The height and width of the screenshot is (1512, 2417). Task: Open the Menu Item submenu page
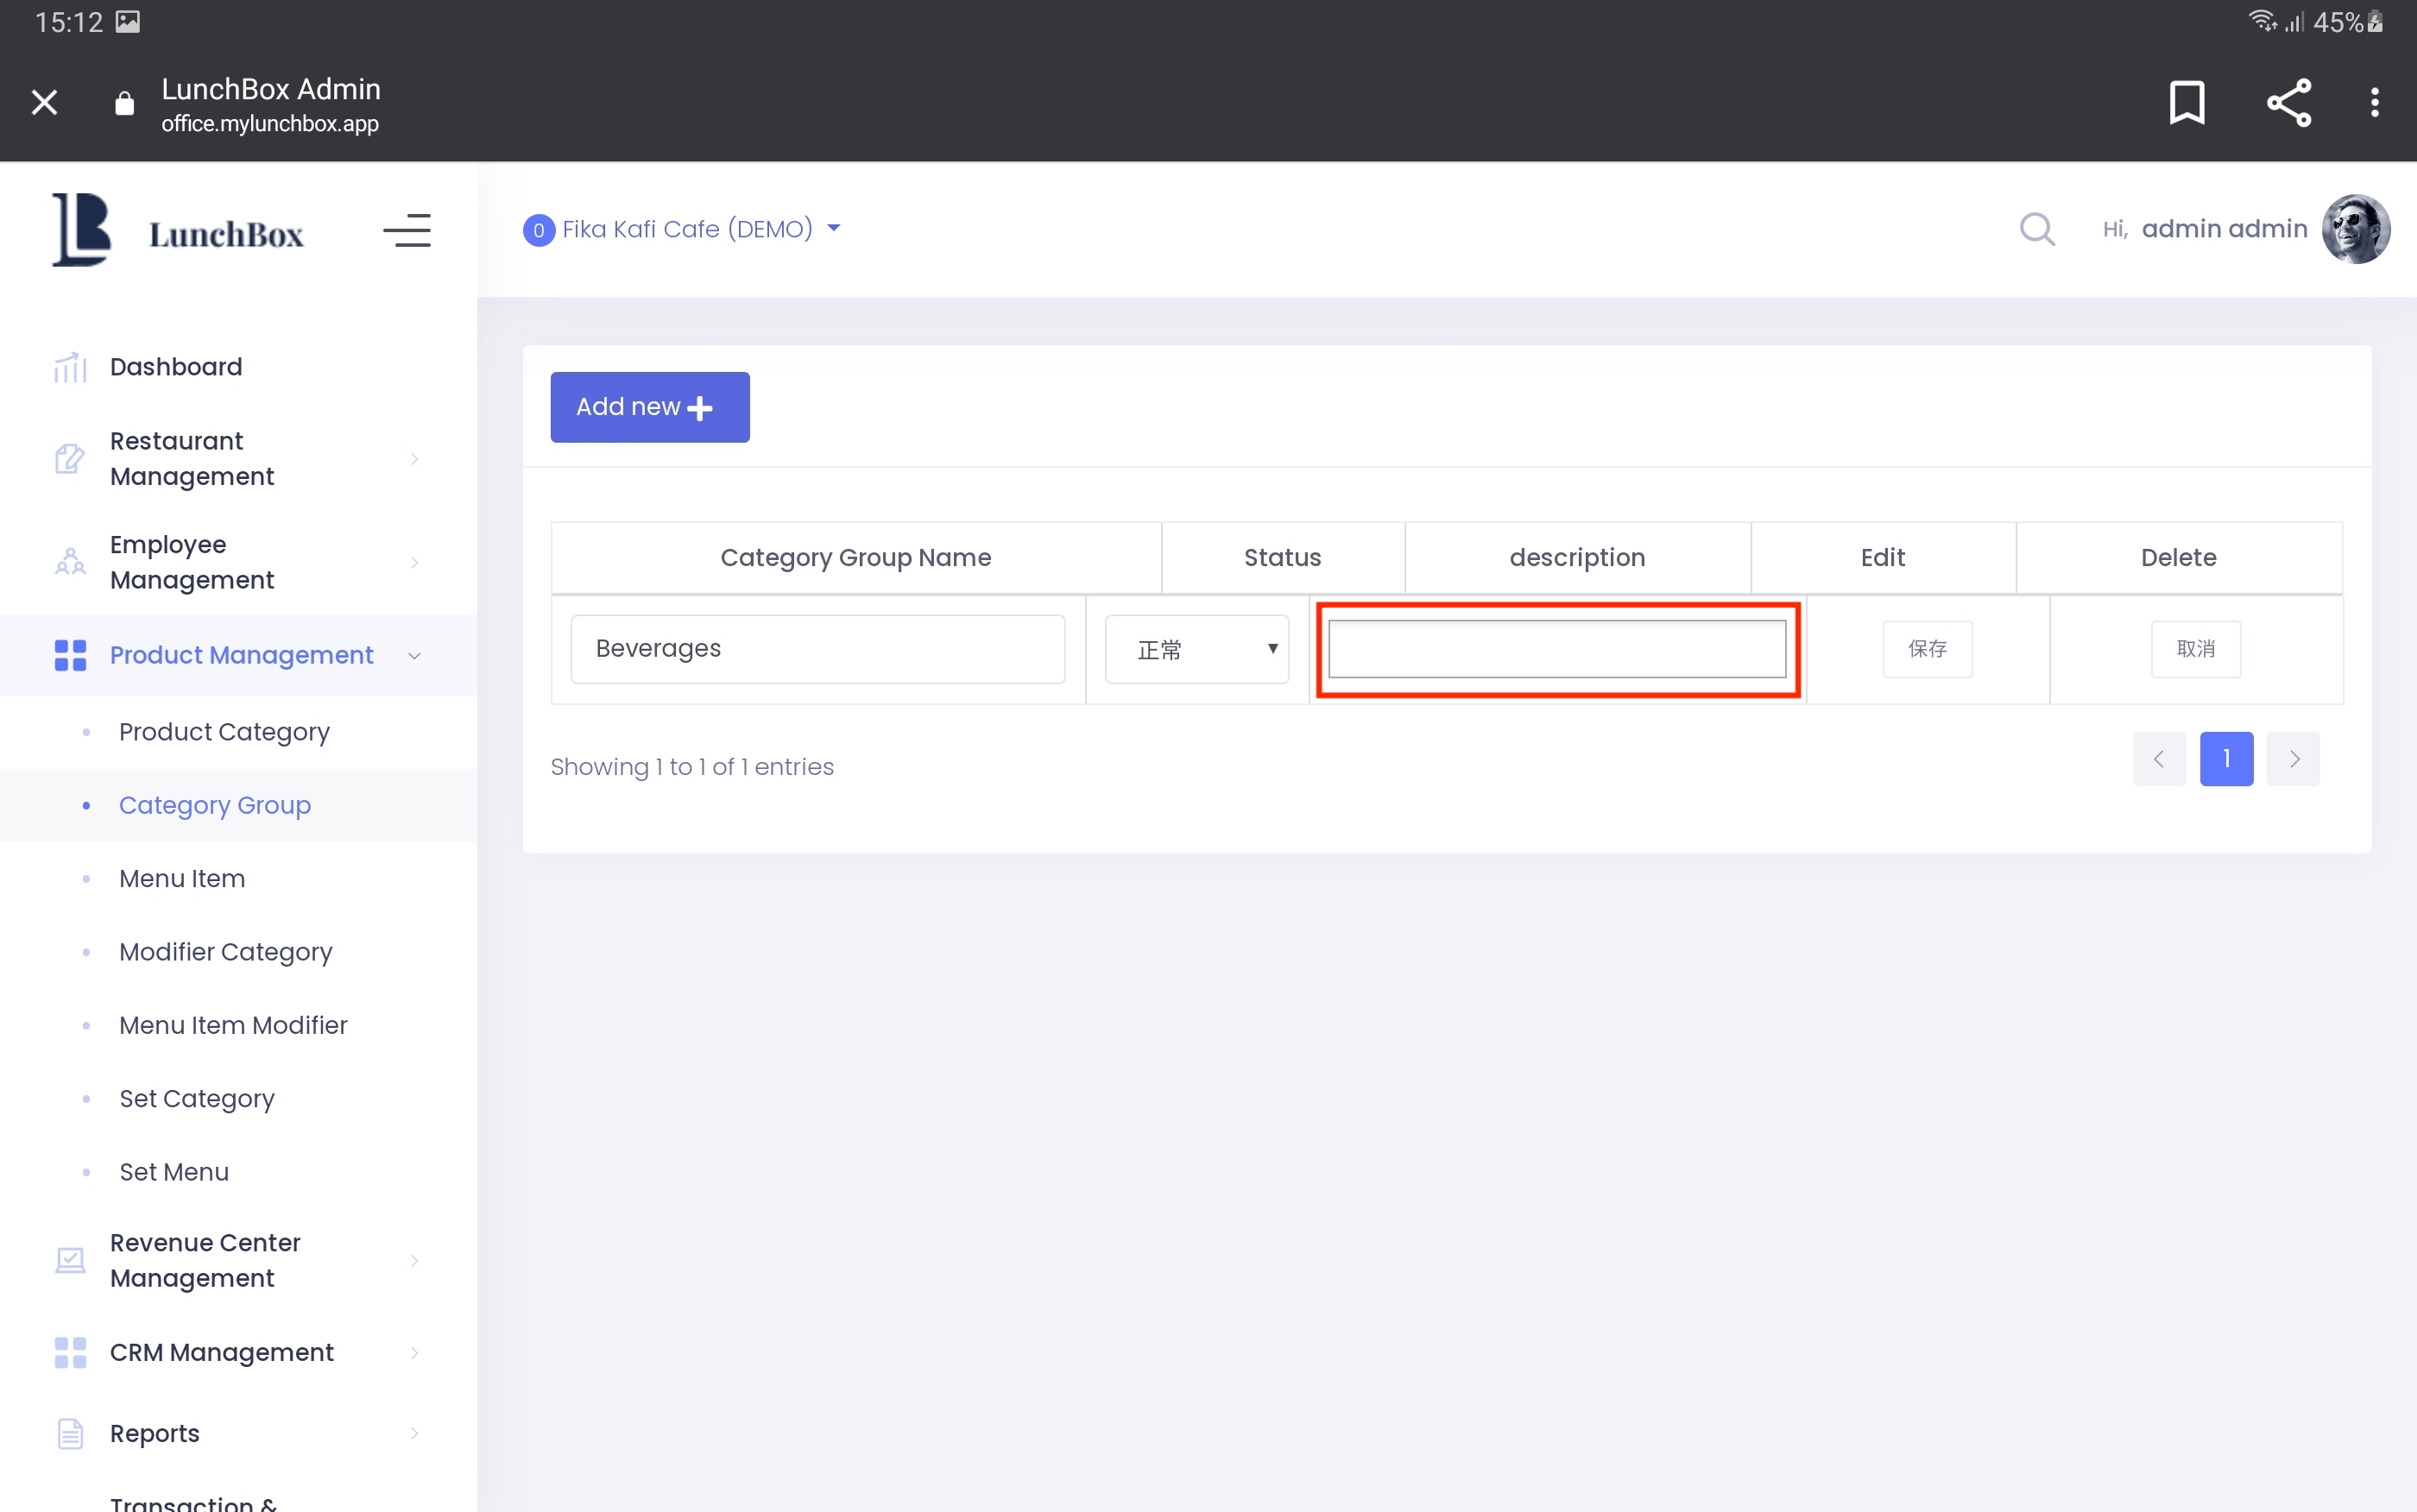point(182,878)
